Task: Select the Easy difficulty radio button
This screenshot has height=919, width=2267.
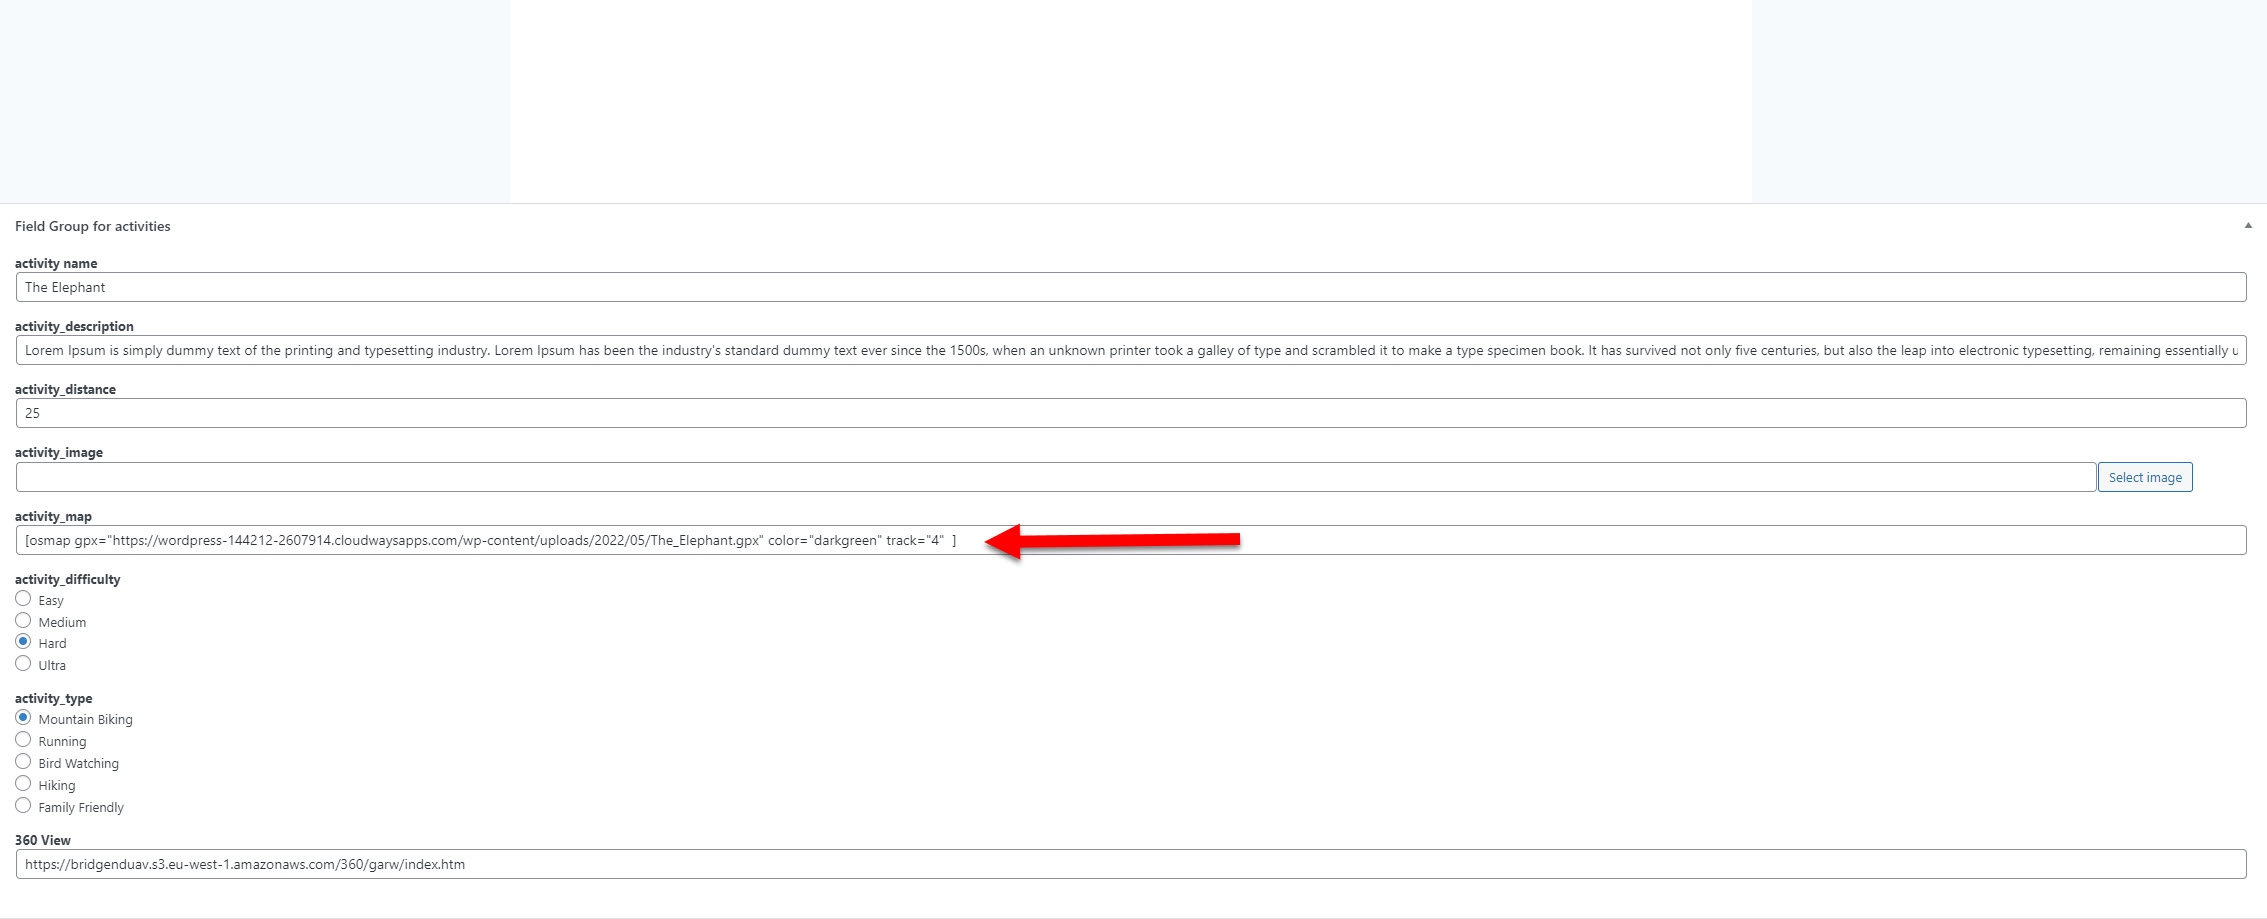Action: pos(23,598)
